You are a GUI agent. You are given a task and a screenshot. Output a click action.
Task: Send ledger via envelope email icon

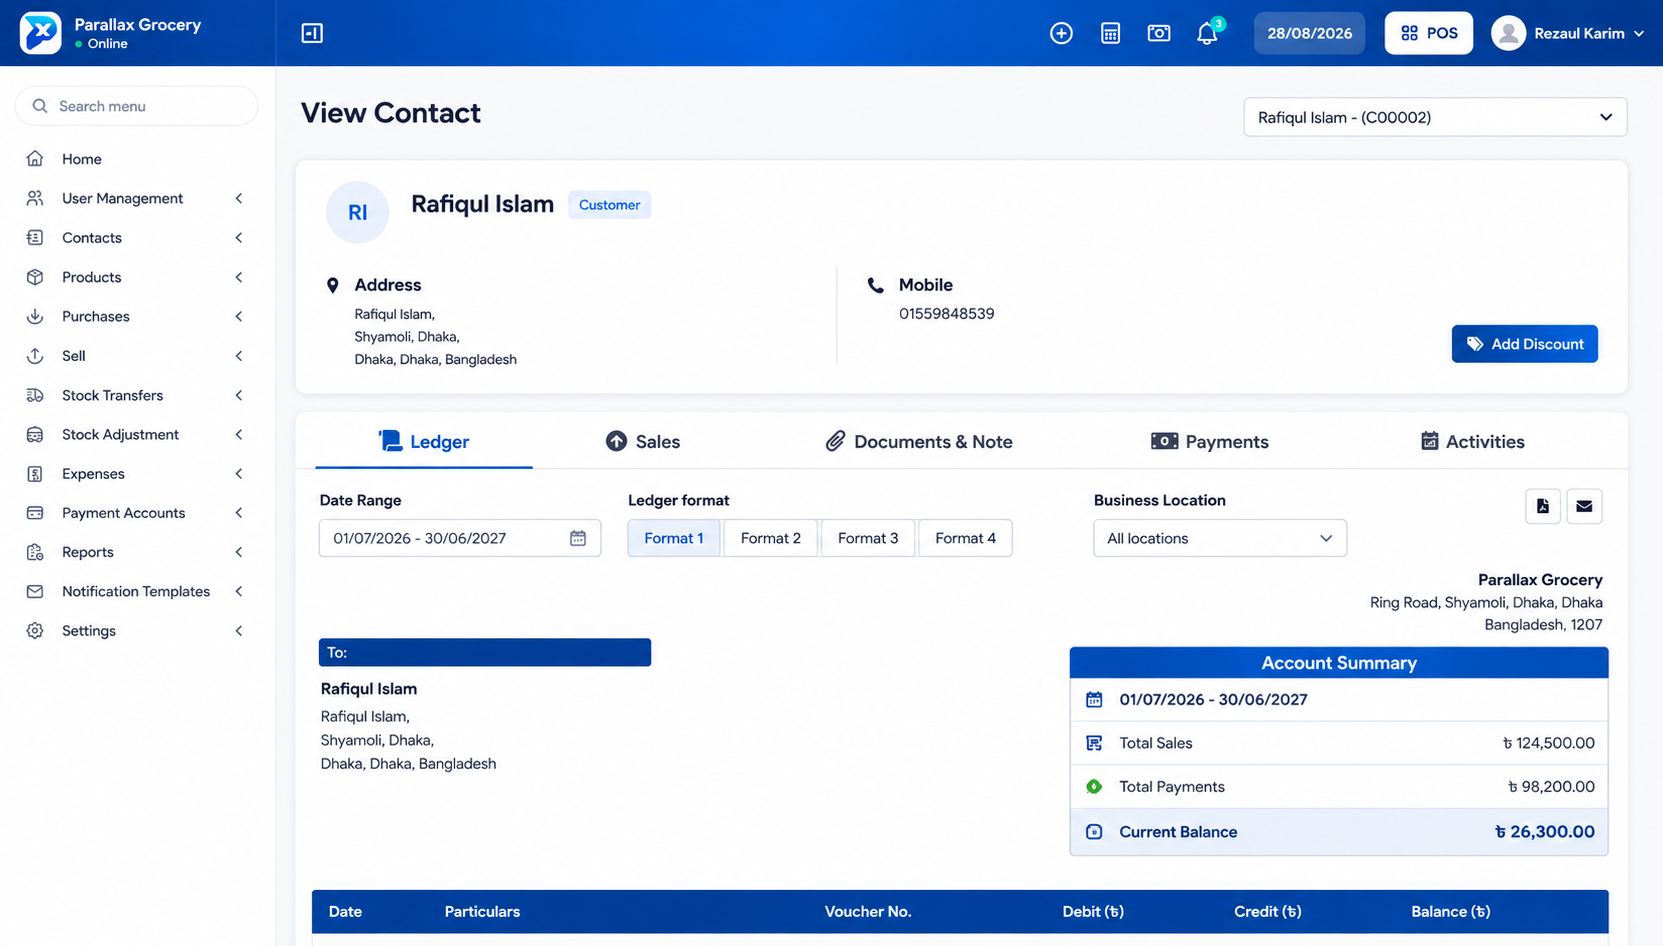point(1584,506)
